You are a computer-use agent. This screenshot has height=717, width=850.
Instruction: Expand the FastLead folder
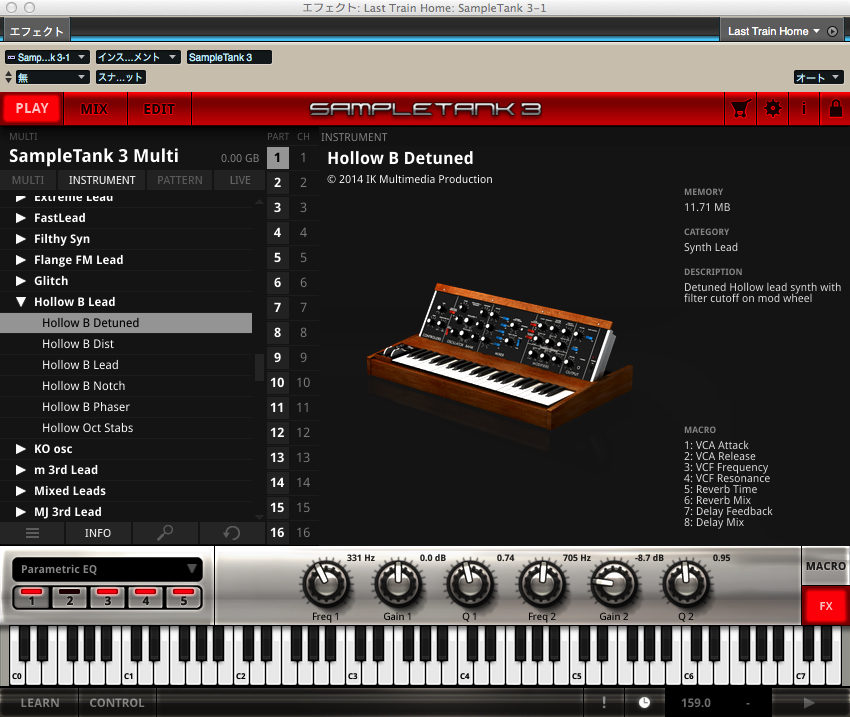(21, 218)
